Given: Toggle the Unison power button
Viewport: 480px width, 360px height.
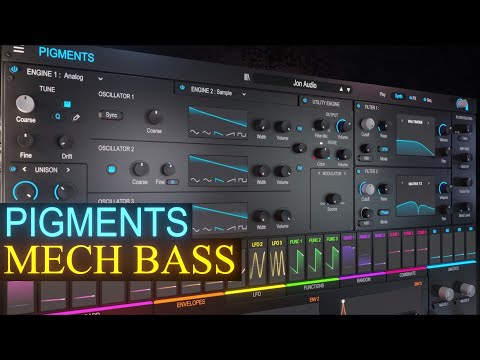Looking at the screenshot, I should 13,169.
